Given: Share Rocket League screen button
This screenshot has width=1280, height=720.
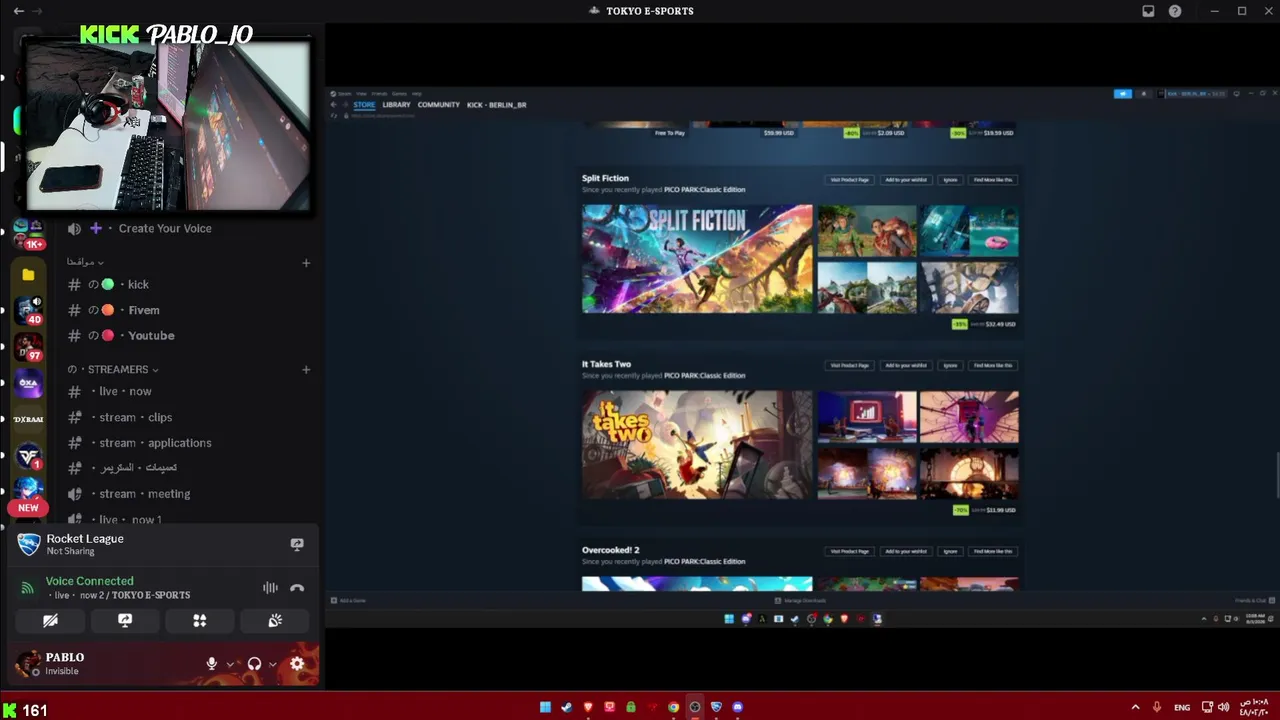Looking at the screenshot, I should (x=297, y=544).
